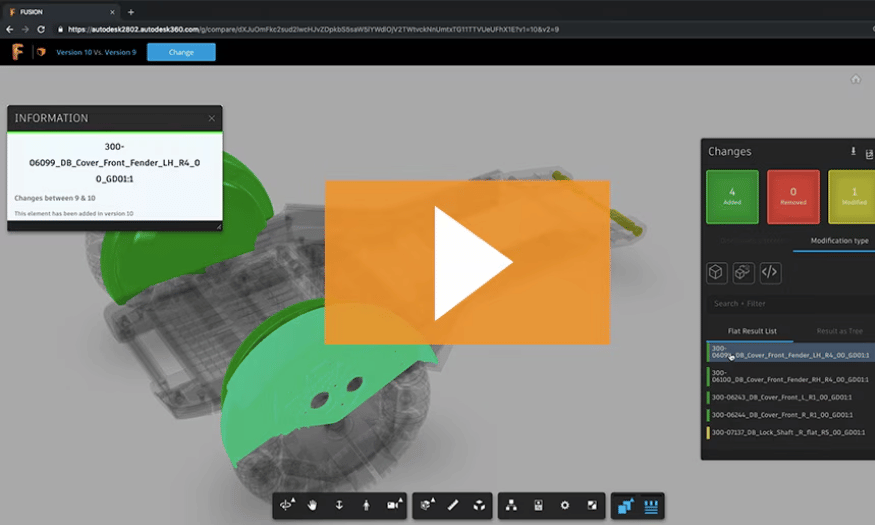
Task: Select the Pan hand tool
Action: point(312,505)
